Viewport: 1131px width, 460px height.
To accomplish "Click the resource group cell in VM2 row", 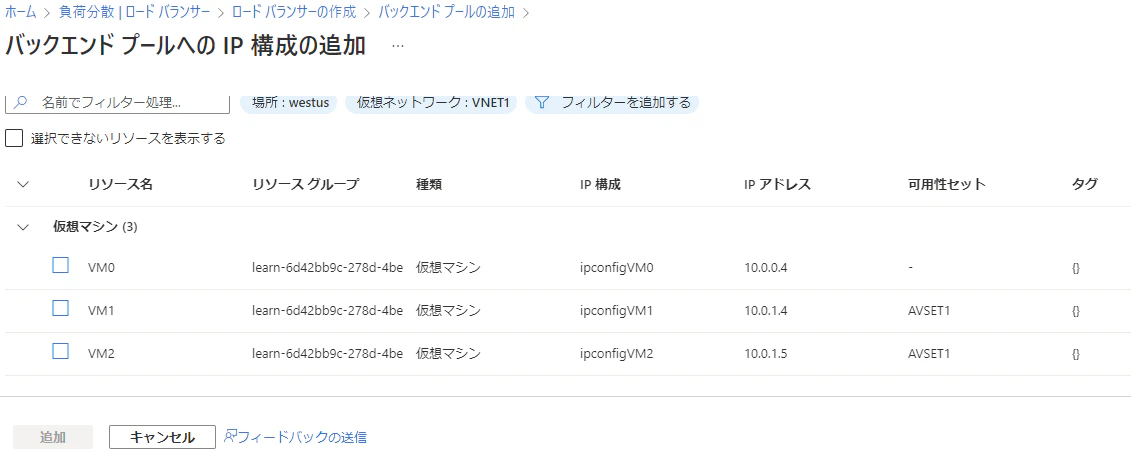I will click(327, 354).
